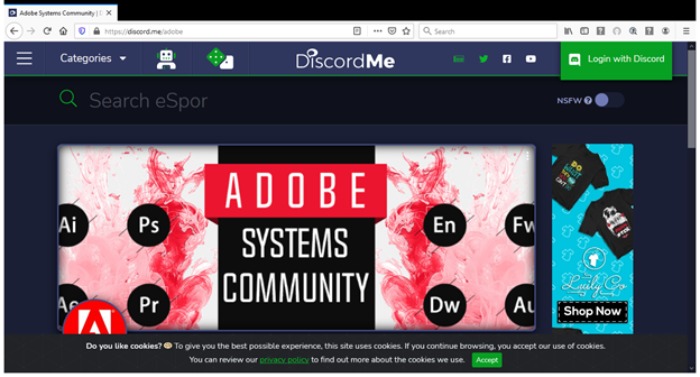Click the green magnifier search icon
Image resolution: width=700 pixels, height=377 pixels.
click(x=68, y=99)
